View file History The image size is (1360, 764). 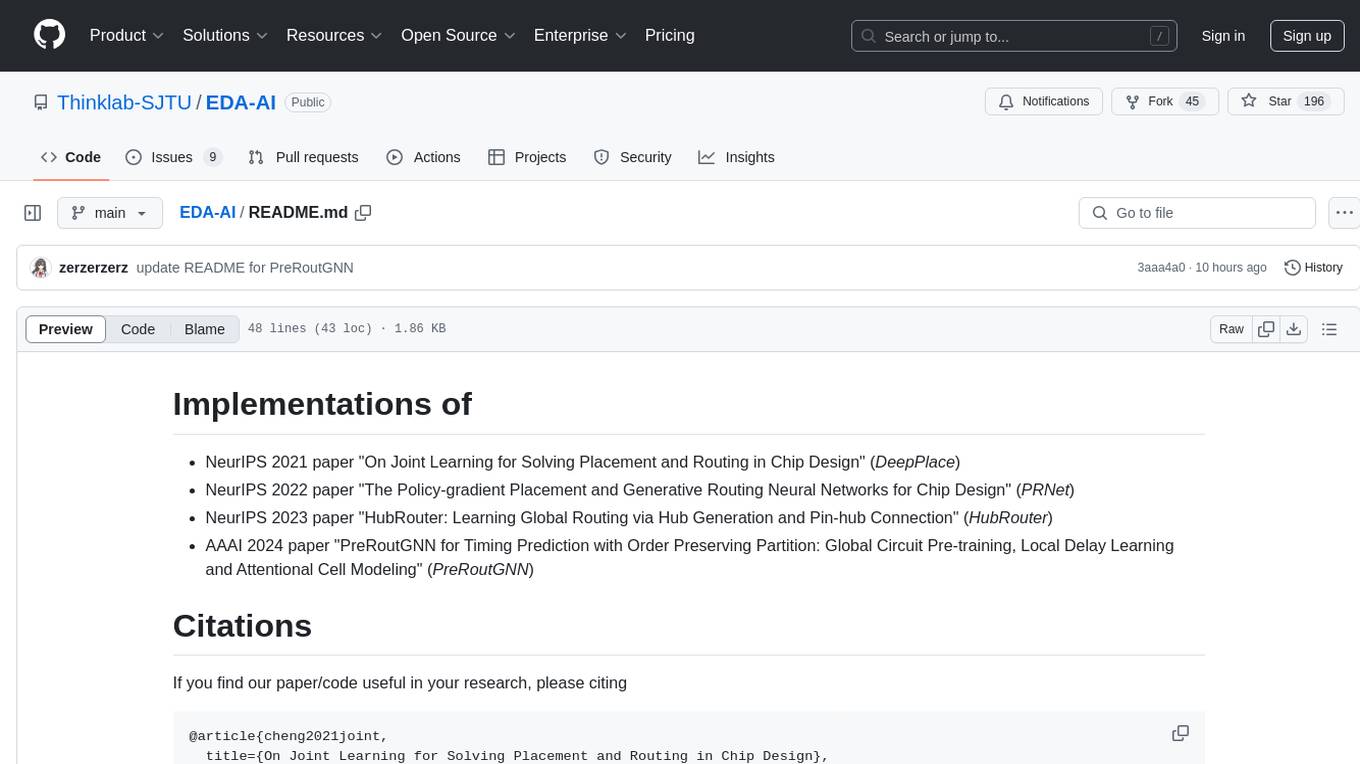pyautogui.click(x=1313, y=268)
